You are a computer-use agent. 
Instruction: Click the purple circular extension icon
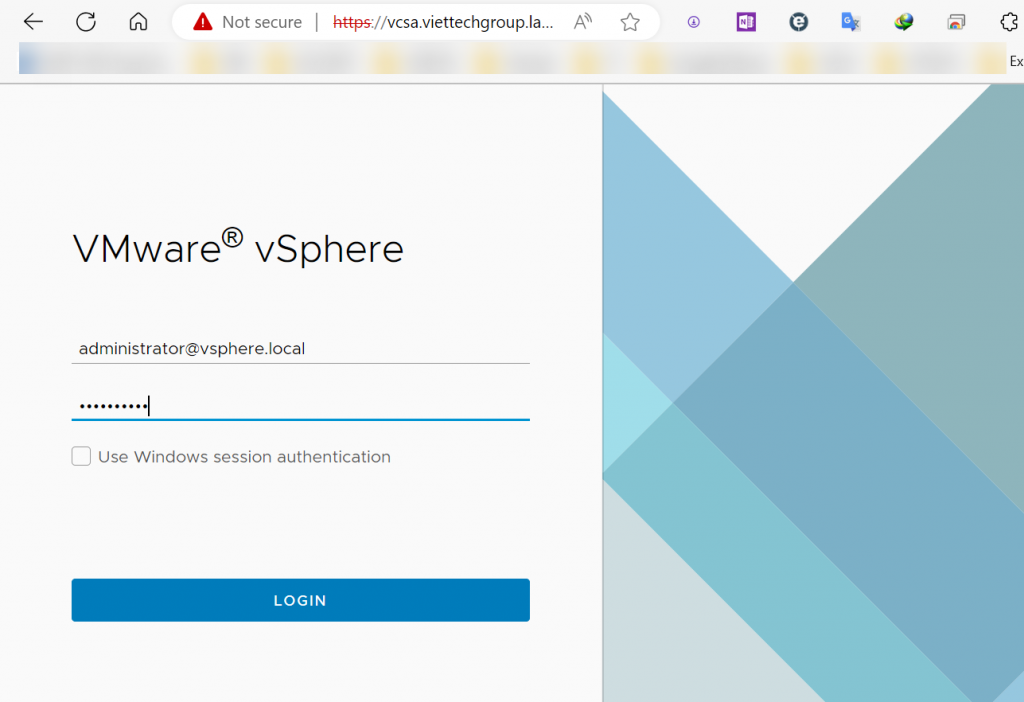coord(693,22)
